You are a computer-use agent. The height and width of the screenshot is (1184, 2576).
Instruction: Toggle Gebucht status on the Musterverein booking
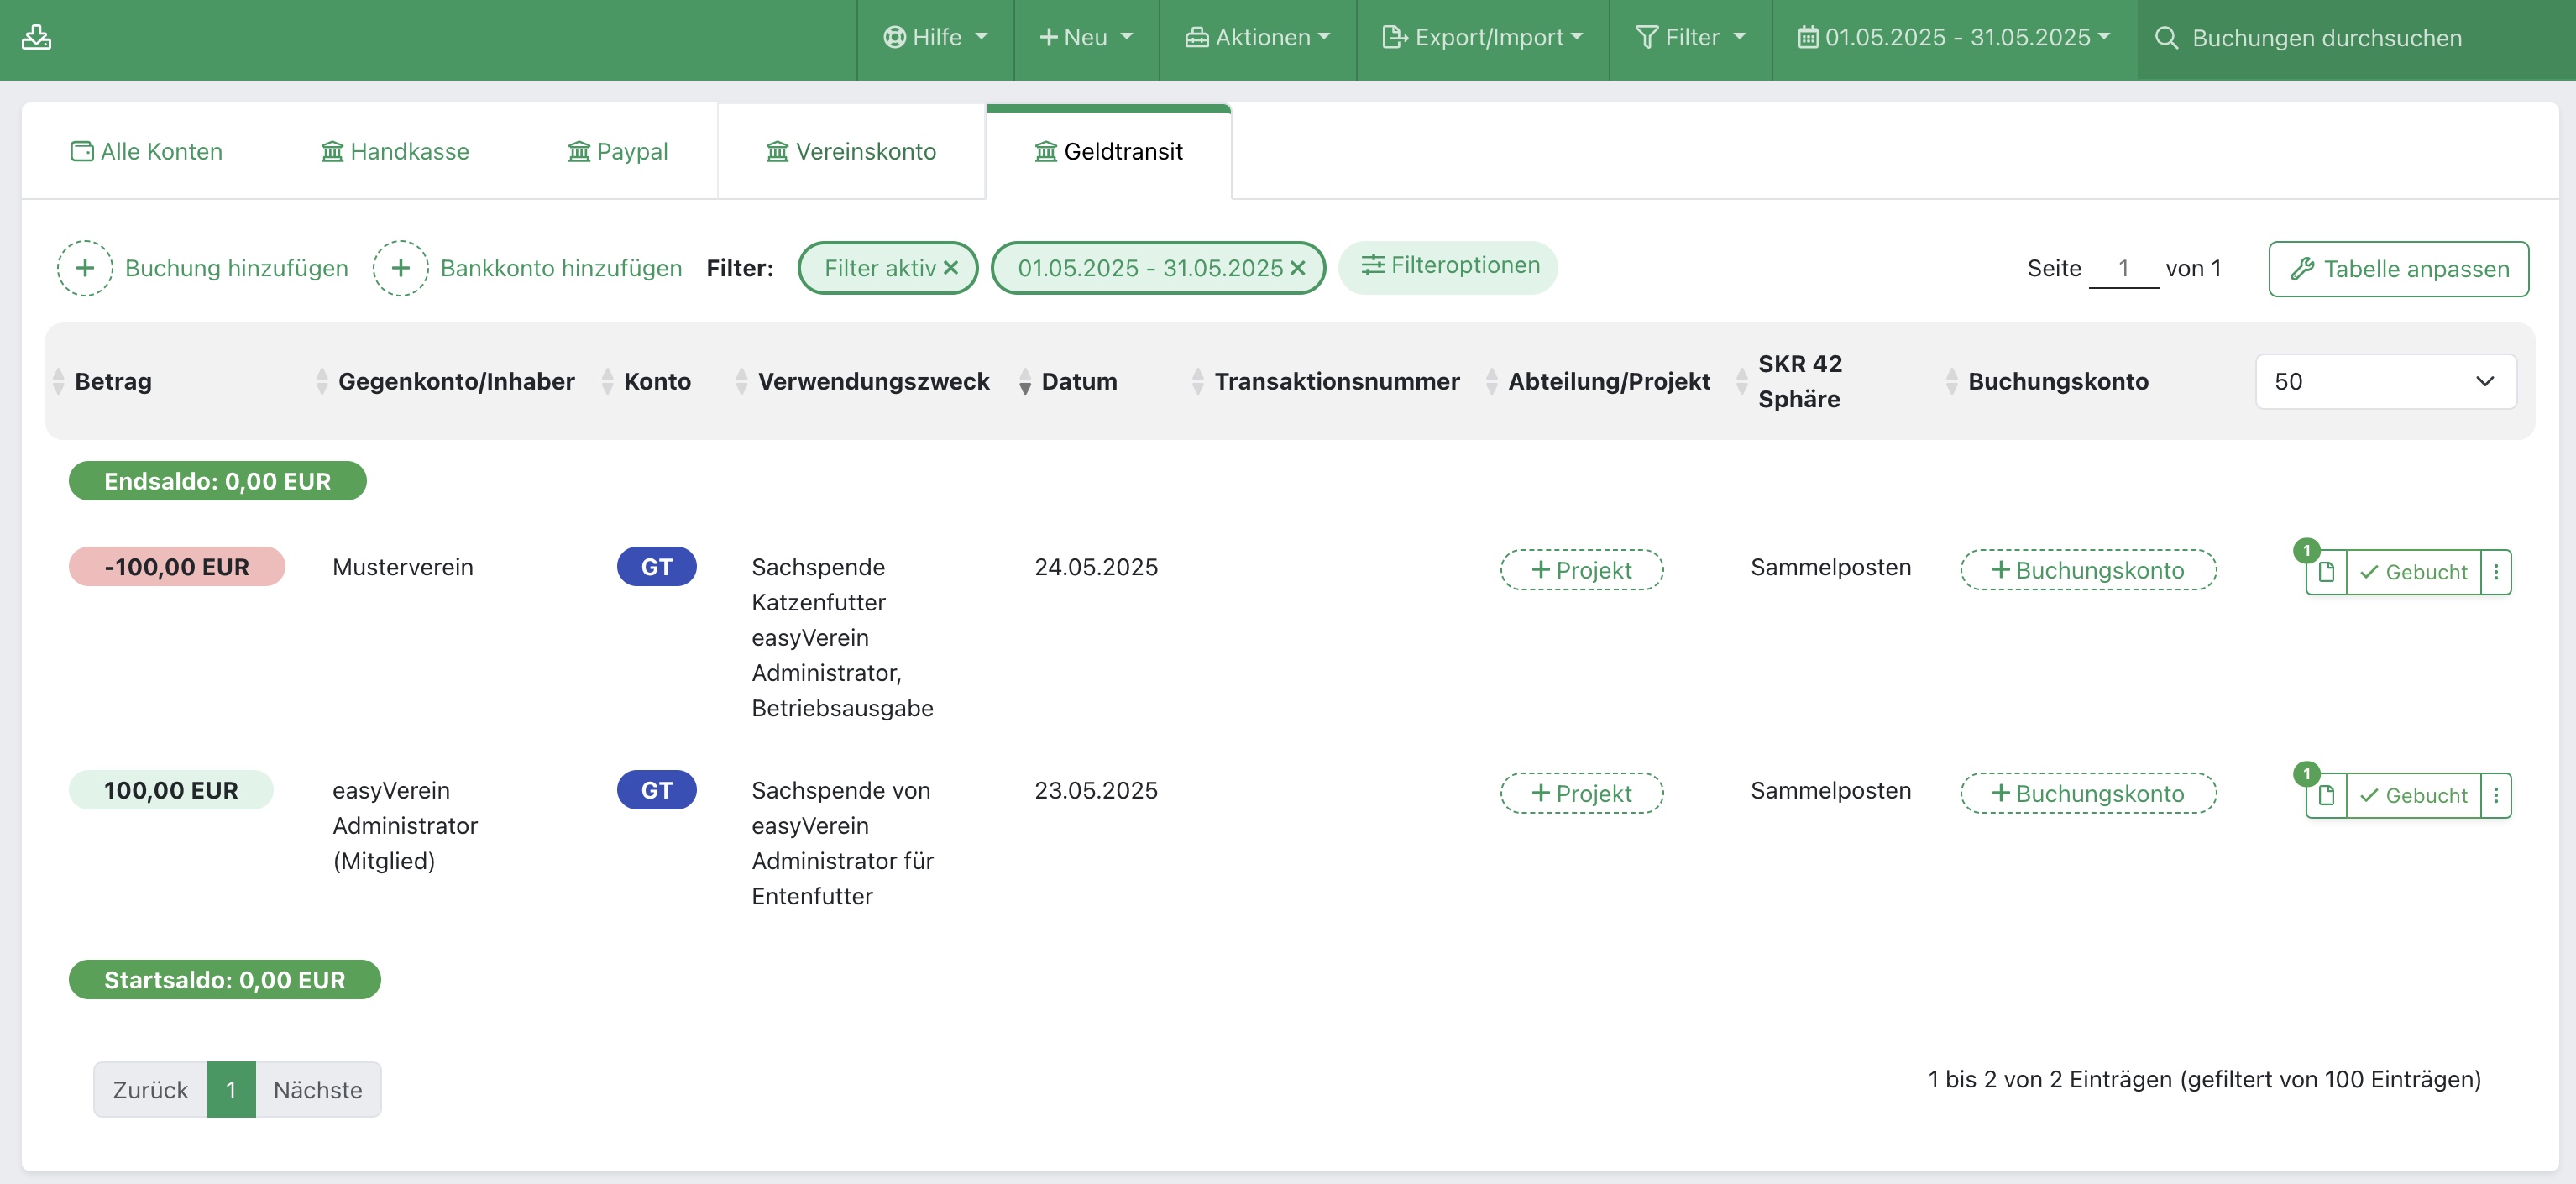2413,572
